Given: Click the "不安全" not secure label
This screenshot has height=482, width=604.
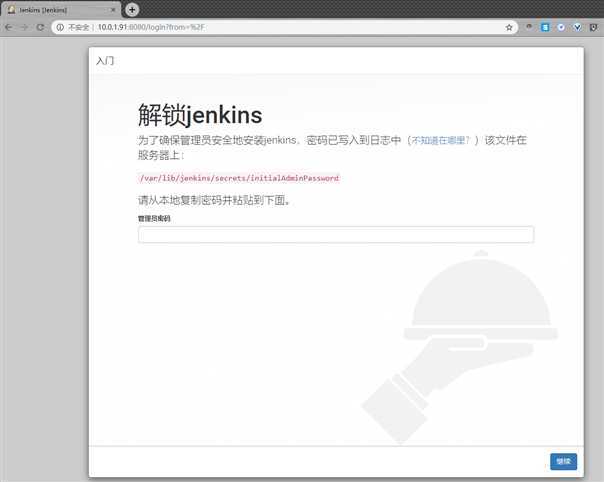Looking at the screenshot, I should click(x=79, y=27).
